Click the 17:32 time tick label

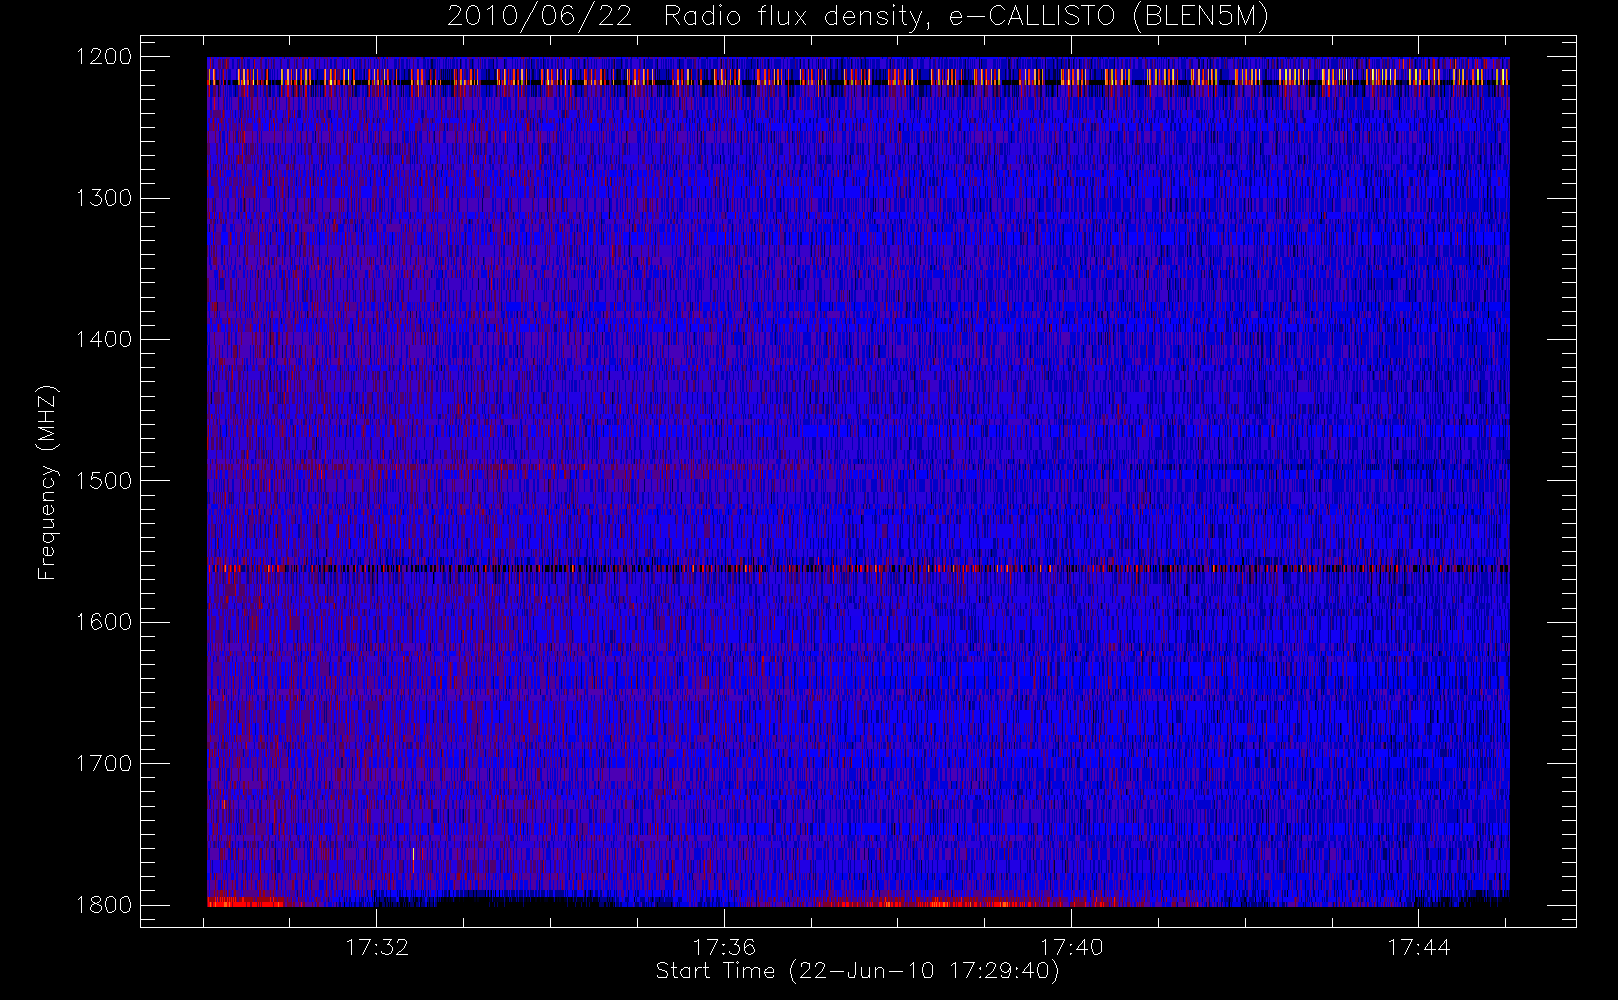coord(377,947)
